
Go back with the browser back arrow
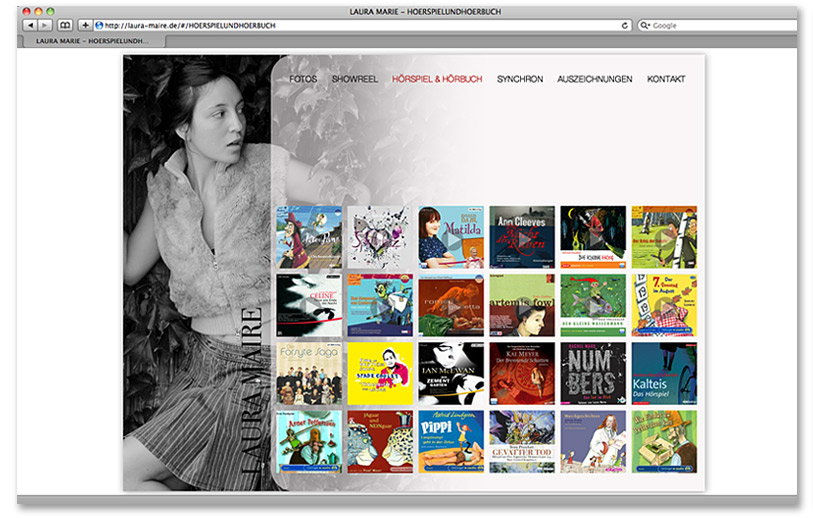[30, 25]
